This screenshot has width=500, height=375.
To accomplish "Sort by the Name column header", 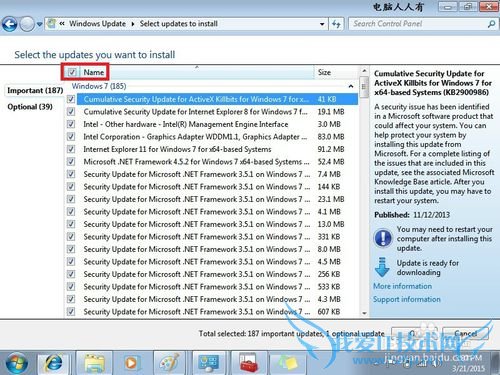I will pos(197,72).
